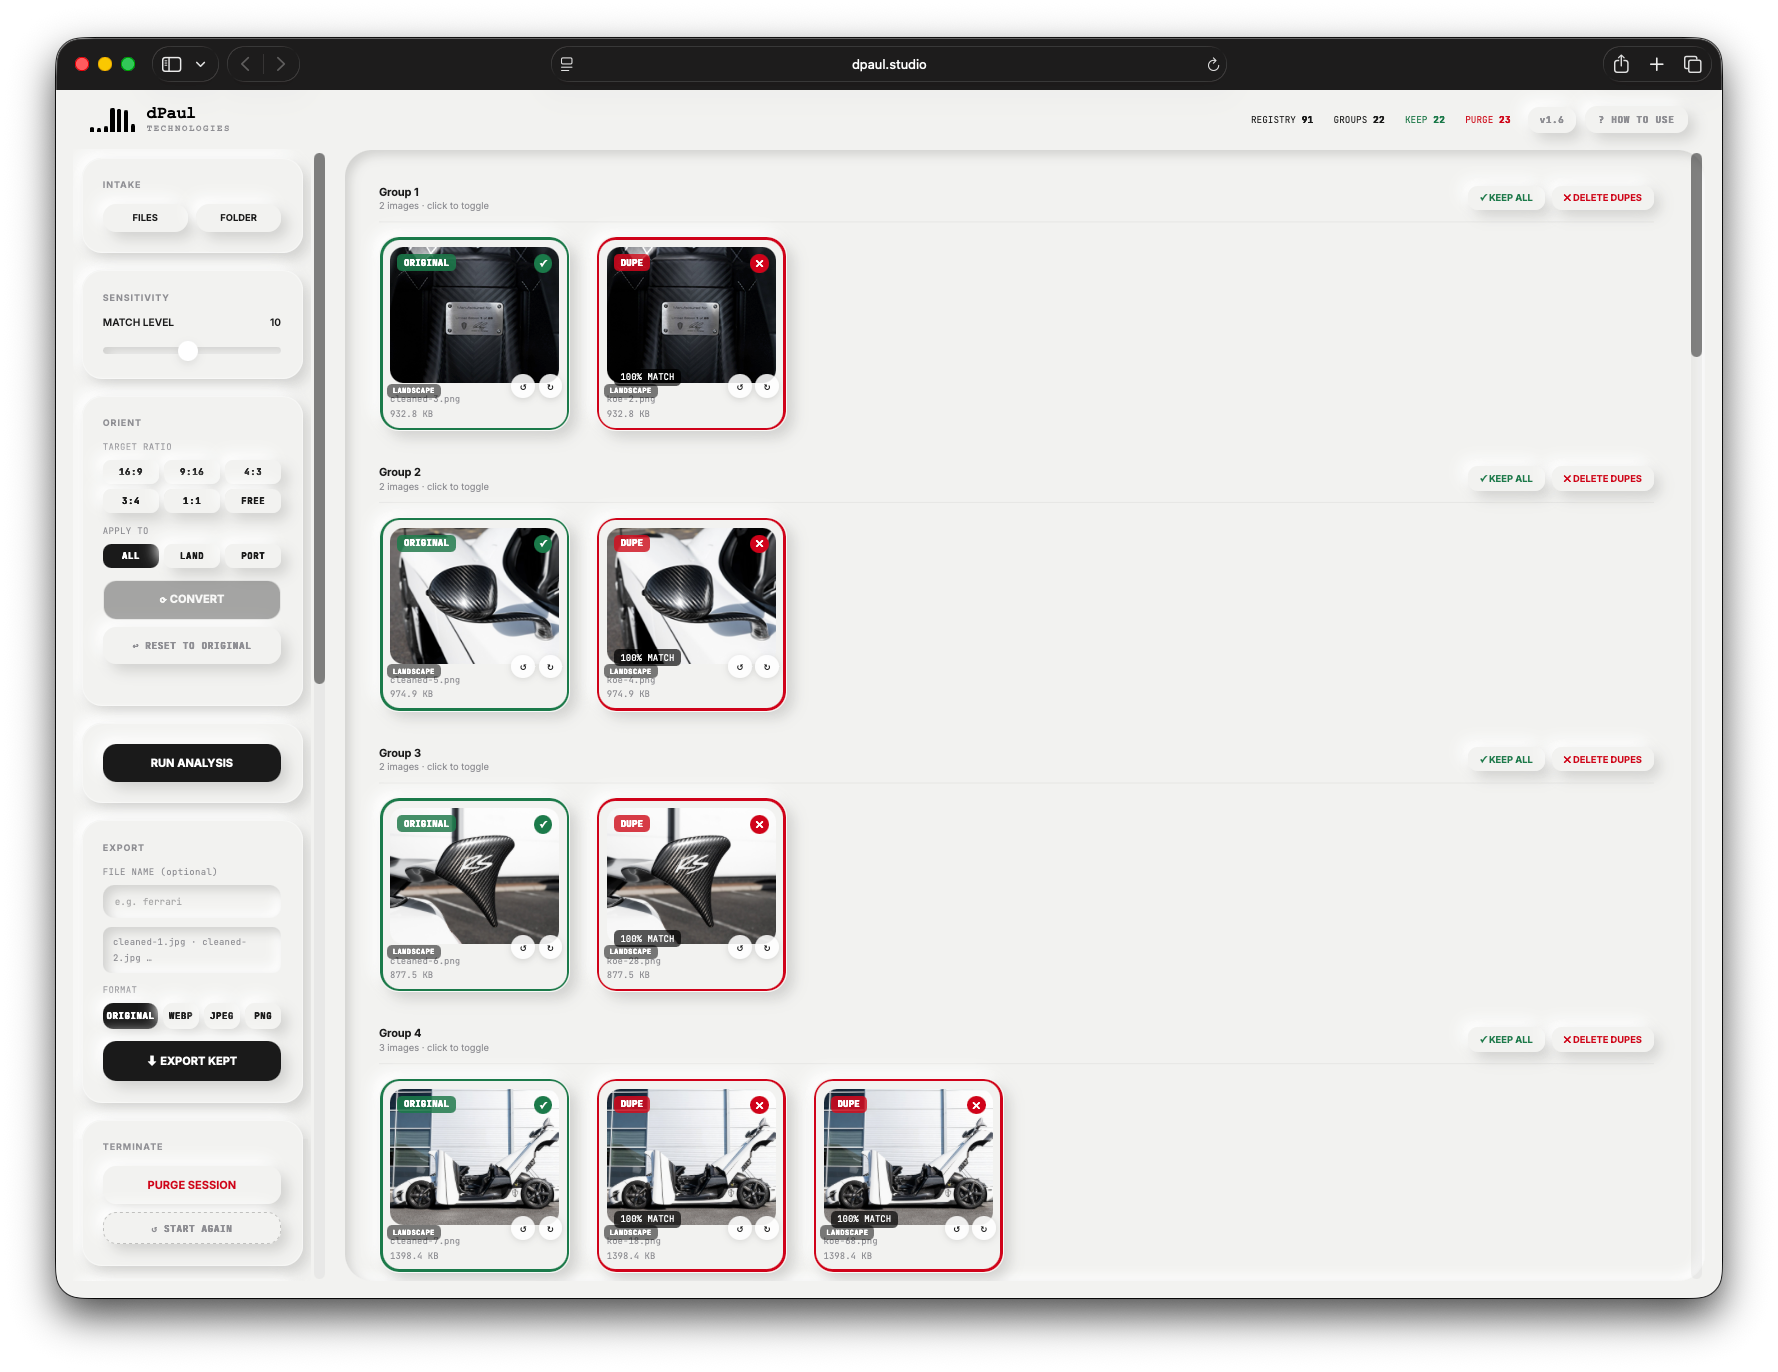The image size is (1778, 1372).
Task: Toggle red X on Group 4 last dupe
Action: coord(977,1105)
